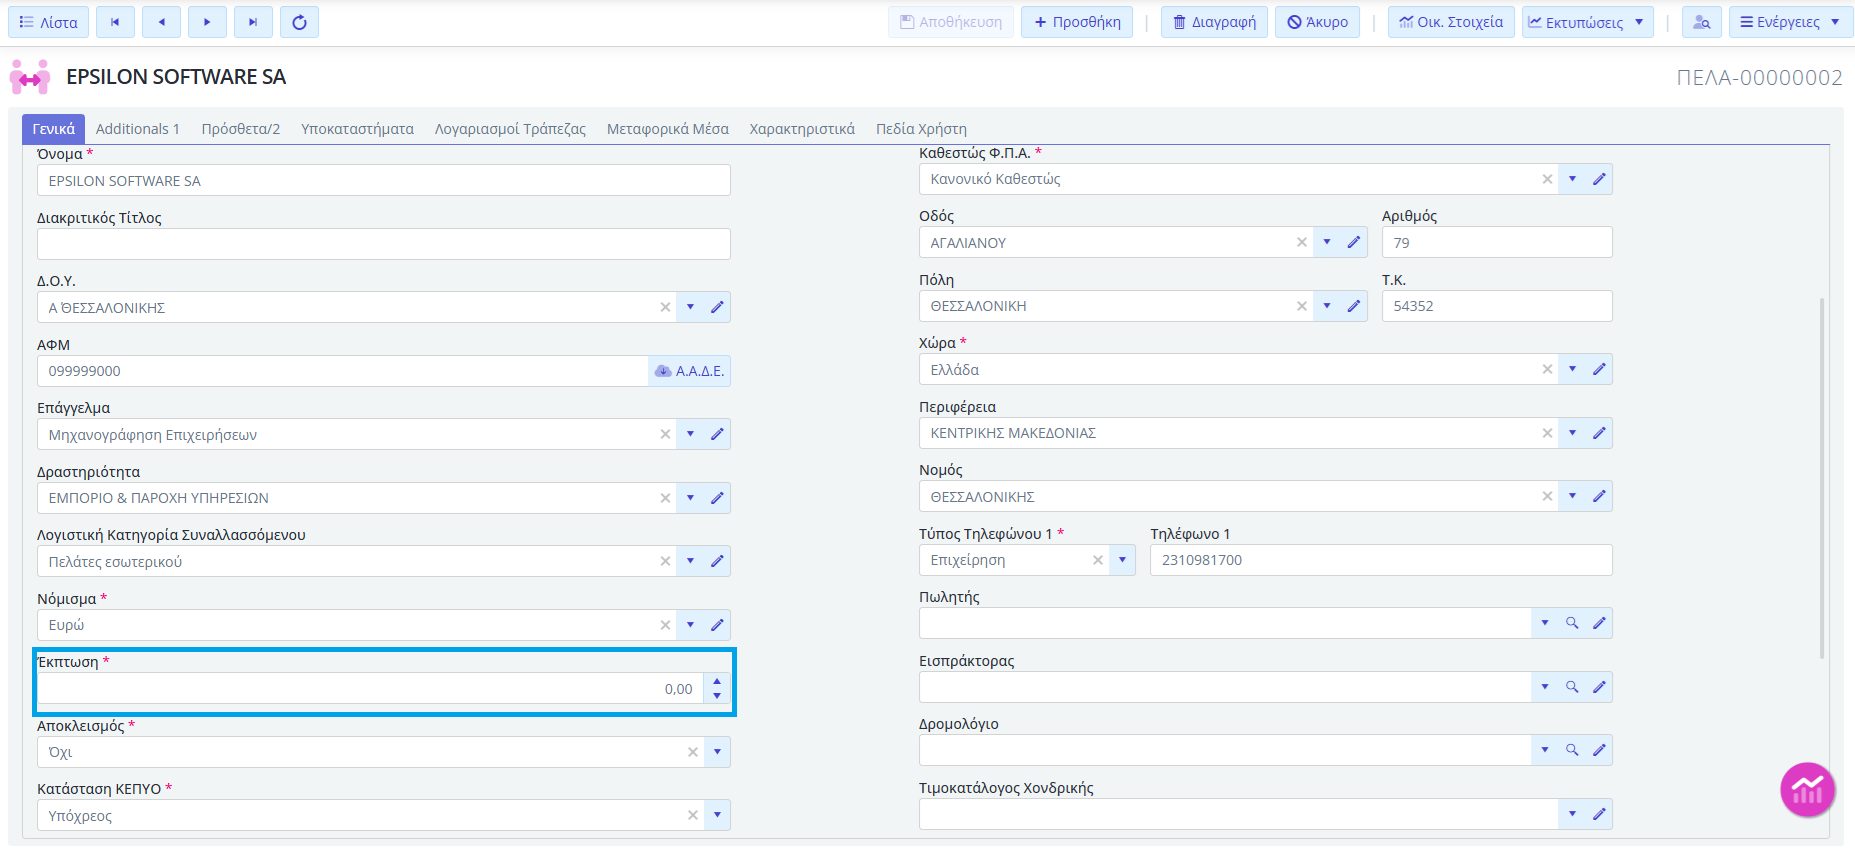This screenshot has height=849, width=1855.
Task: Expand the Επάγγελμα dropdown
Action: pyautogui.click(x=691, y=434)
